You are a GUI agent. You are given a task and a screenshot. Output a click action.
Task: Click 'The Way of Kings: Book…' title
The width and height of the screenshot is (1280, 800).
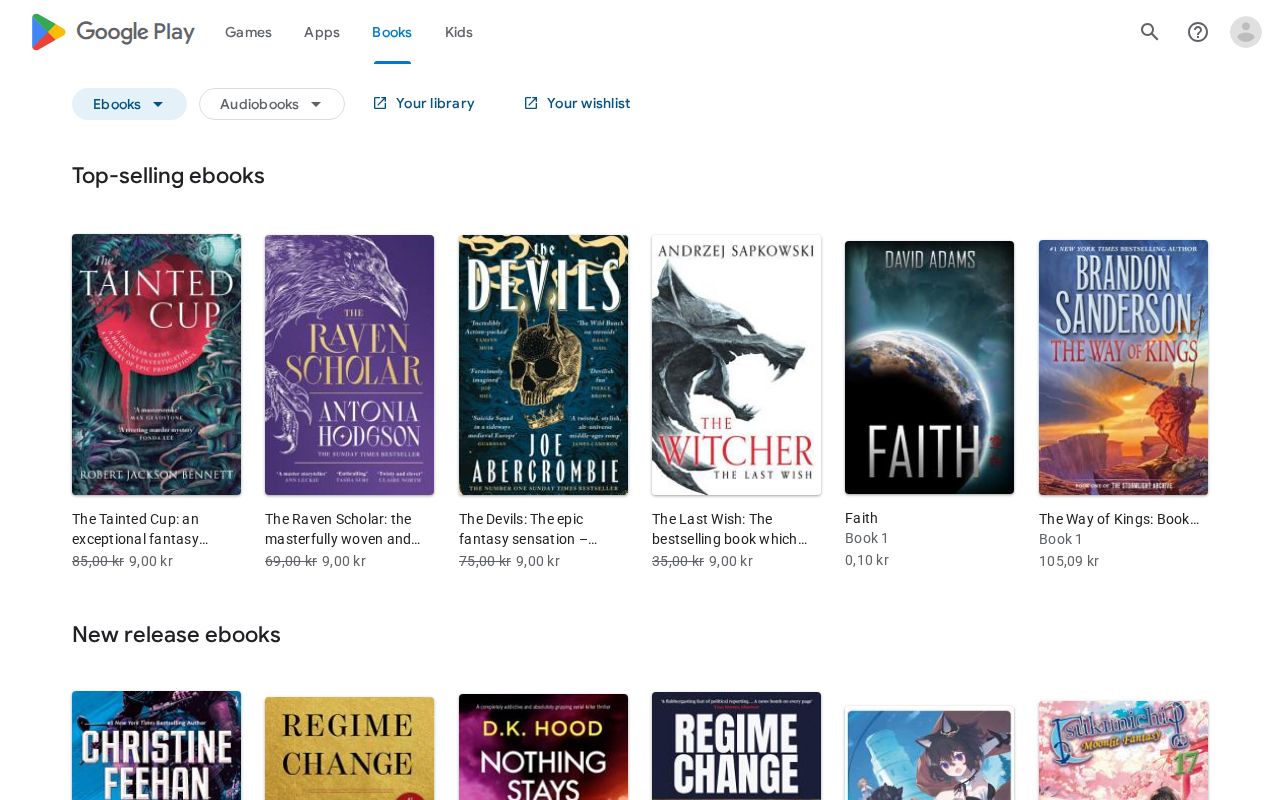[1119, 519]
